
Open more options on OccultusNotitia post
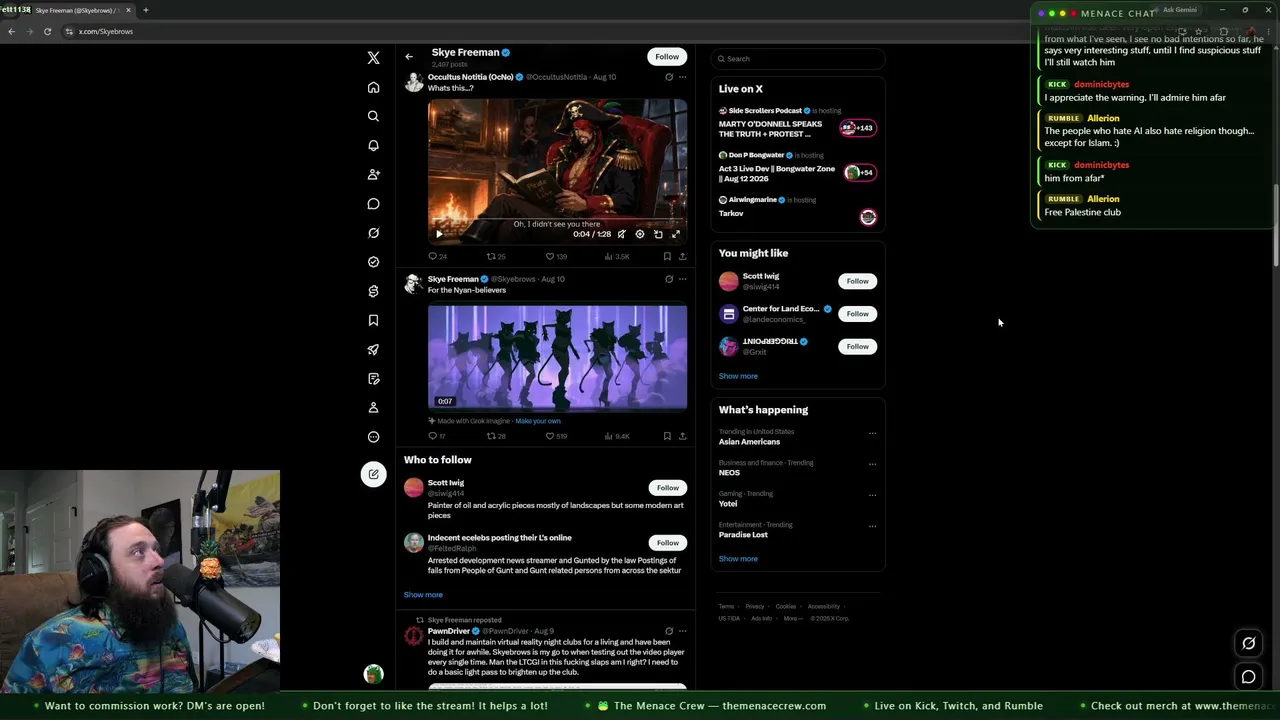(683, 77)
